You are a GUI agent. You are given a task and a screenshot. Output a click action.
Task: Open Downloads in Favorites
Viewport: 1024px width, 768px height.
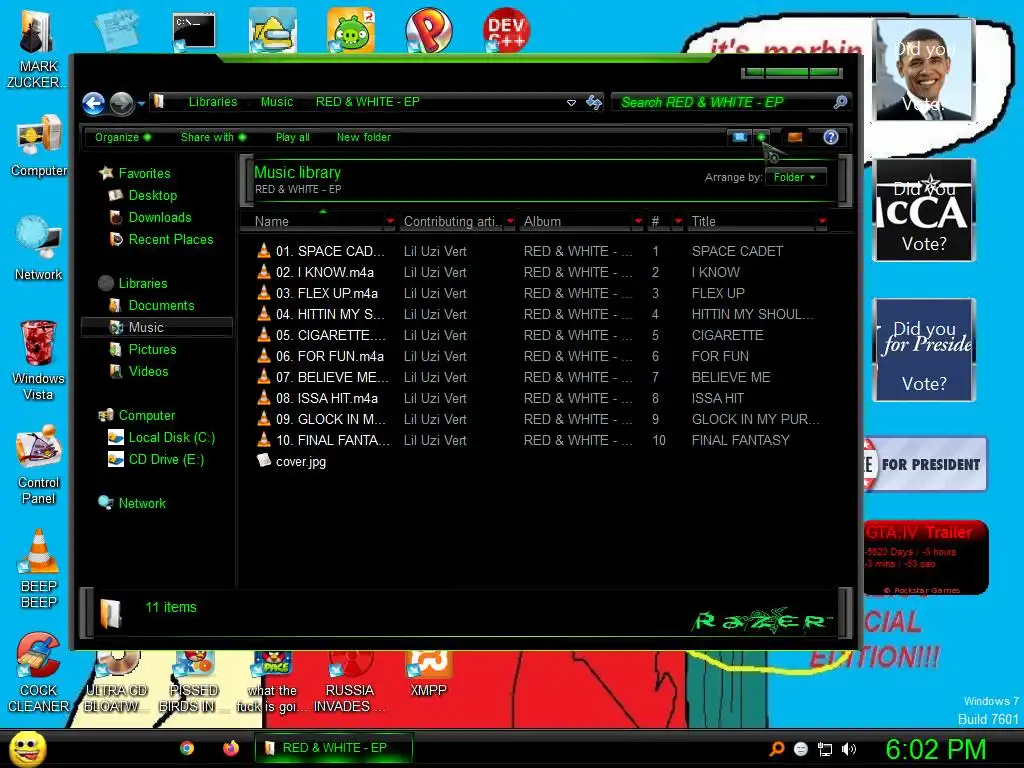pyautogui.click(x=160, y=217)
